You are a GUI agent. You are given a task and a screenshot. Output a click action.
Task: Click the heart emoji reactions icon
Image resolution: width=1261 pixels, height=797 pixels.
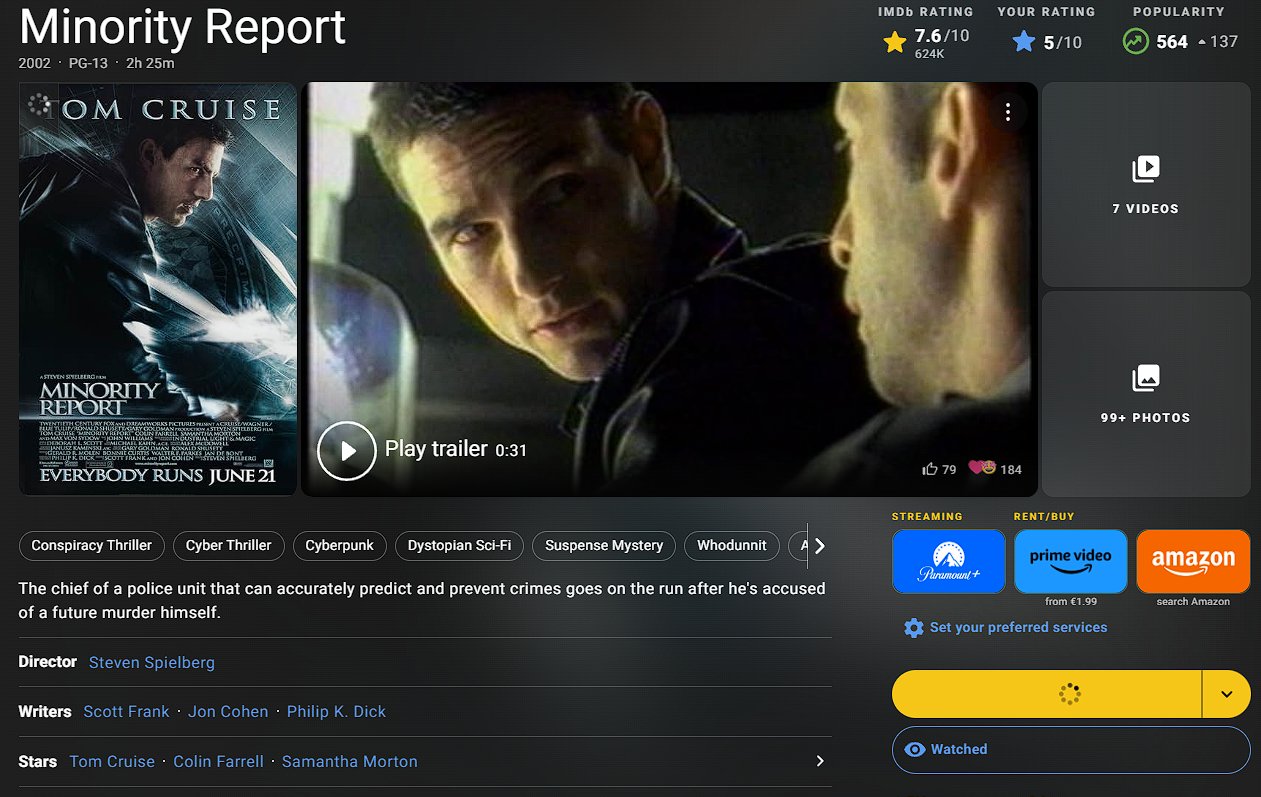[x=981, y=468]
